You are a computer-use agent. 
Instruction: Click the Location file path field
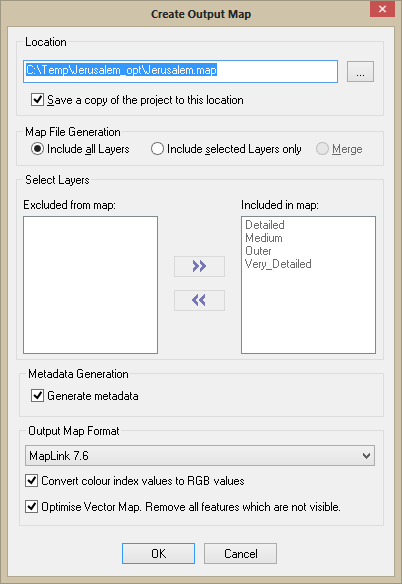pyautogui.click(x=180, y=71)
